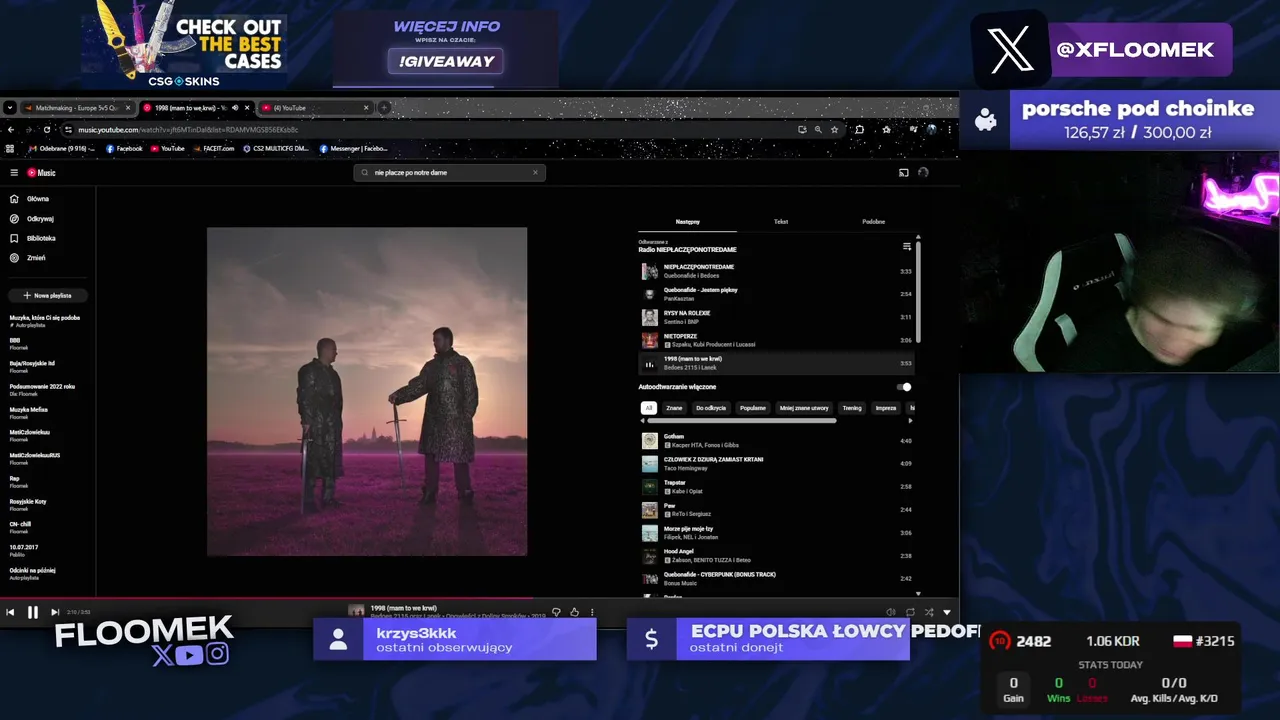Play RYSY NA ROLEXIE in queue
Viewport: 1280px width, 720px height.
(x=776, y=317)
